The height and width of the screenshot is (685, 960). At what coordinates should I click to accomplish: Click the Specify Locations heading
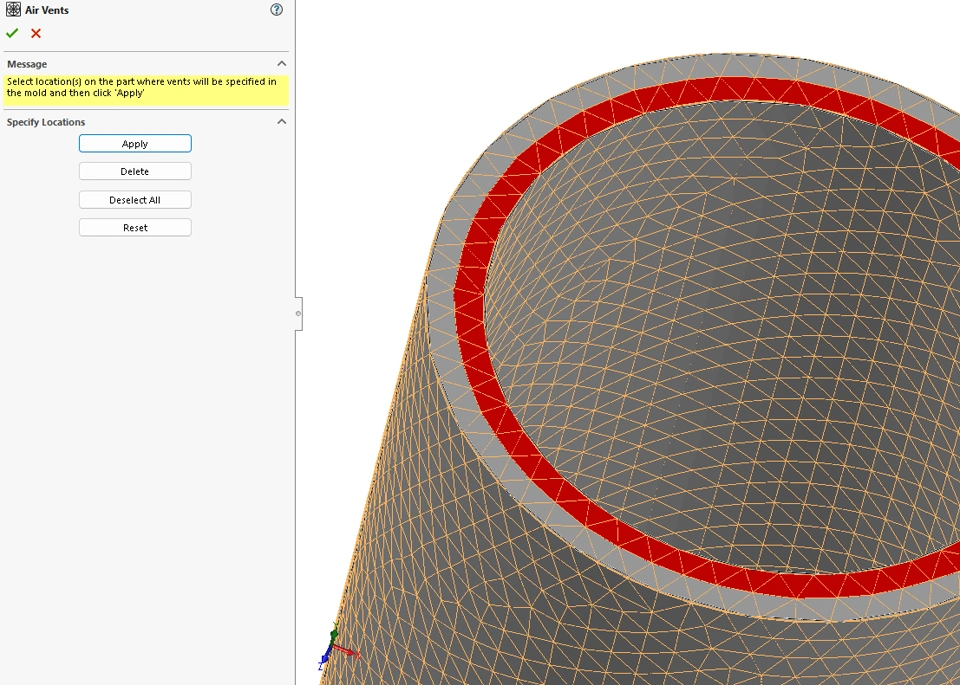pos(46,122)
